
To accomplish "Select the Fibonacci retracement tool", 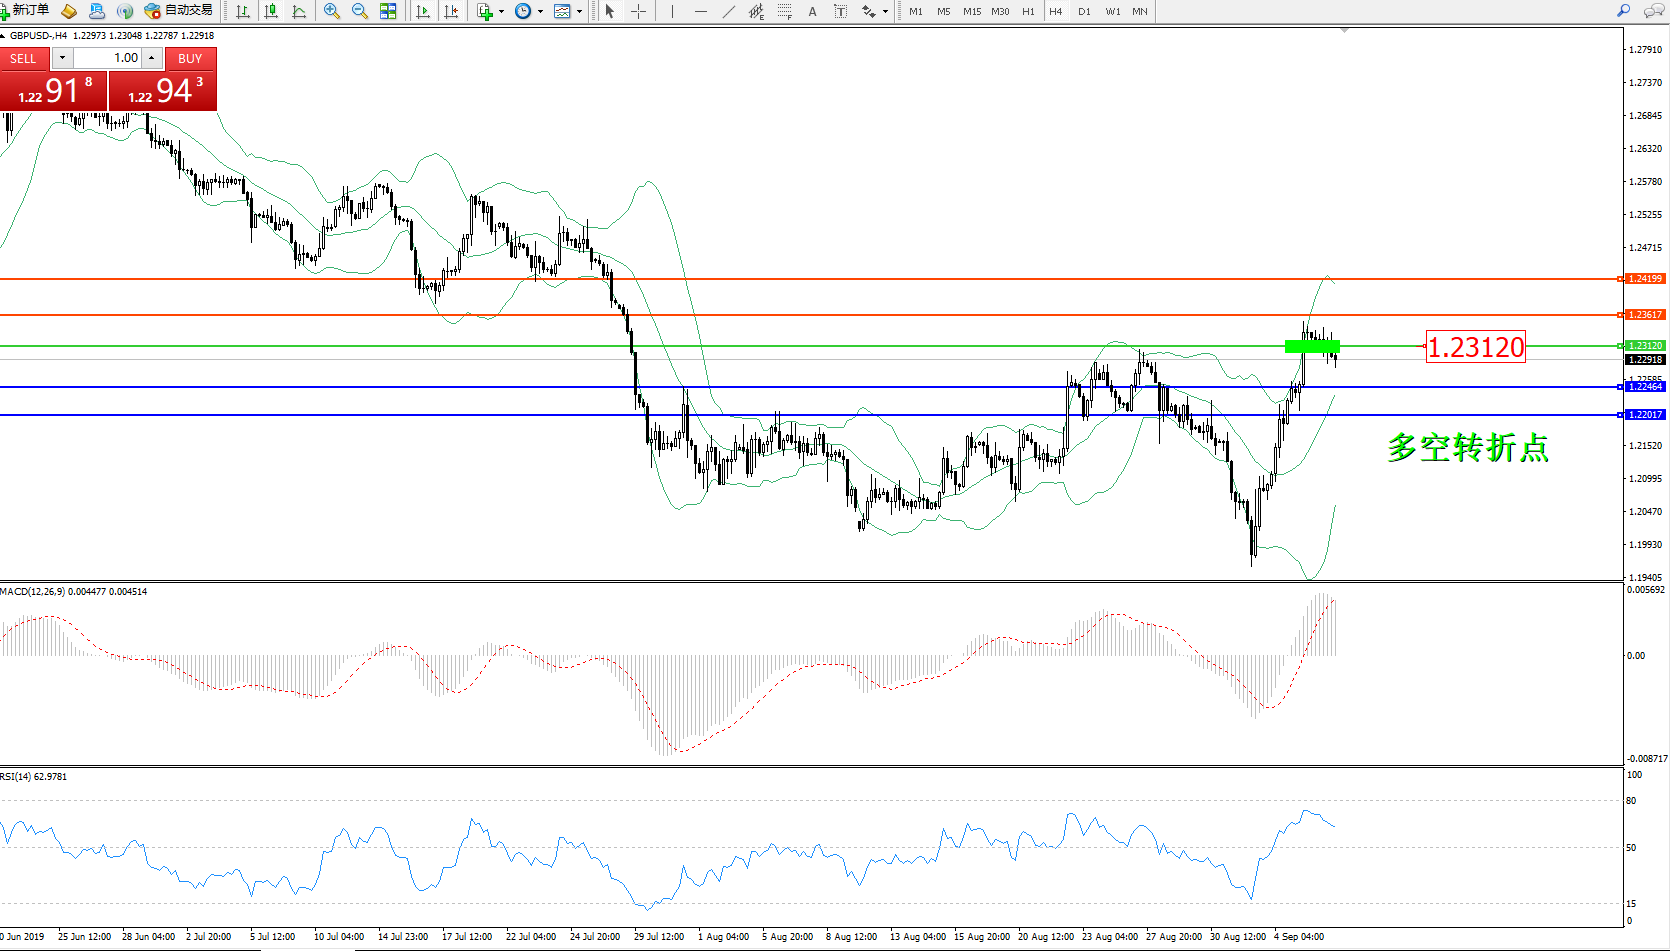I will 785,11.
